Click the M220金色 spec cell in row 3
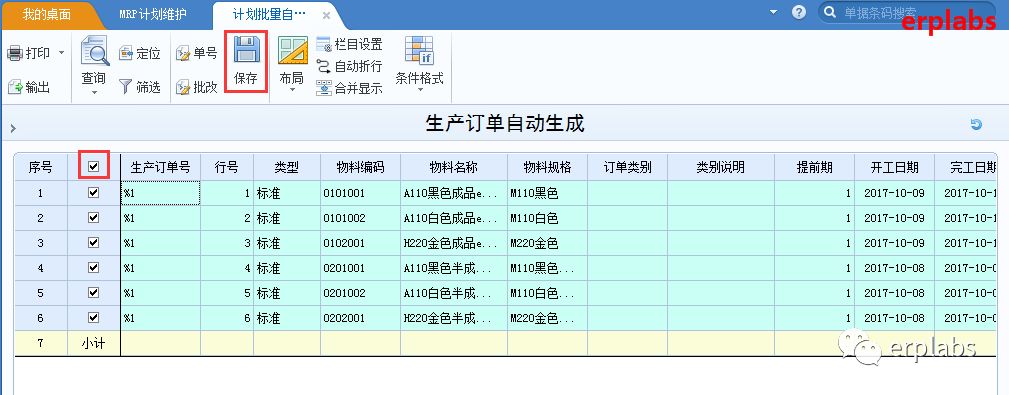This screenshot has width=1009, height=395. pos(548,243)
